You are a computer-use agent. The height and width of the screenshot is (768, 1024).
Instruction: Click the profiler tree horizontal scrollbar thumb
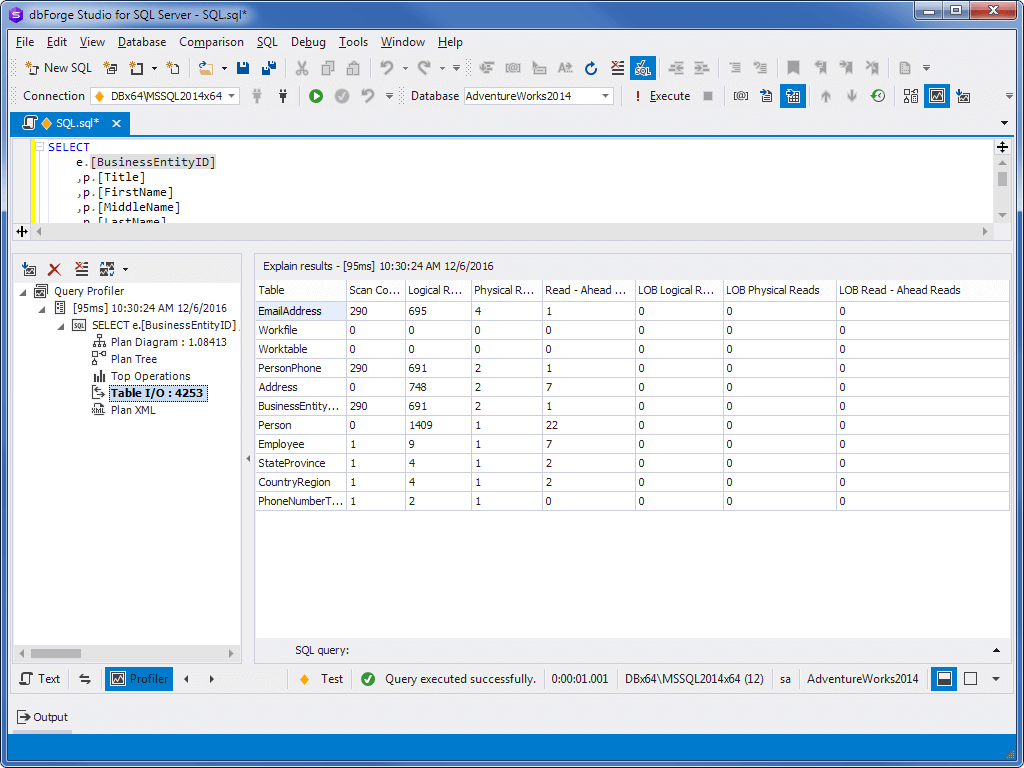pyautogui.click(x=56, y=653)
